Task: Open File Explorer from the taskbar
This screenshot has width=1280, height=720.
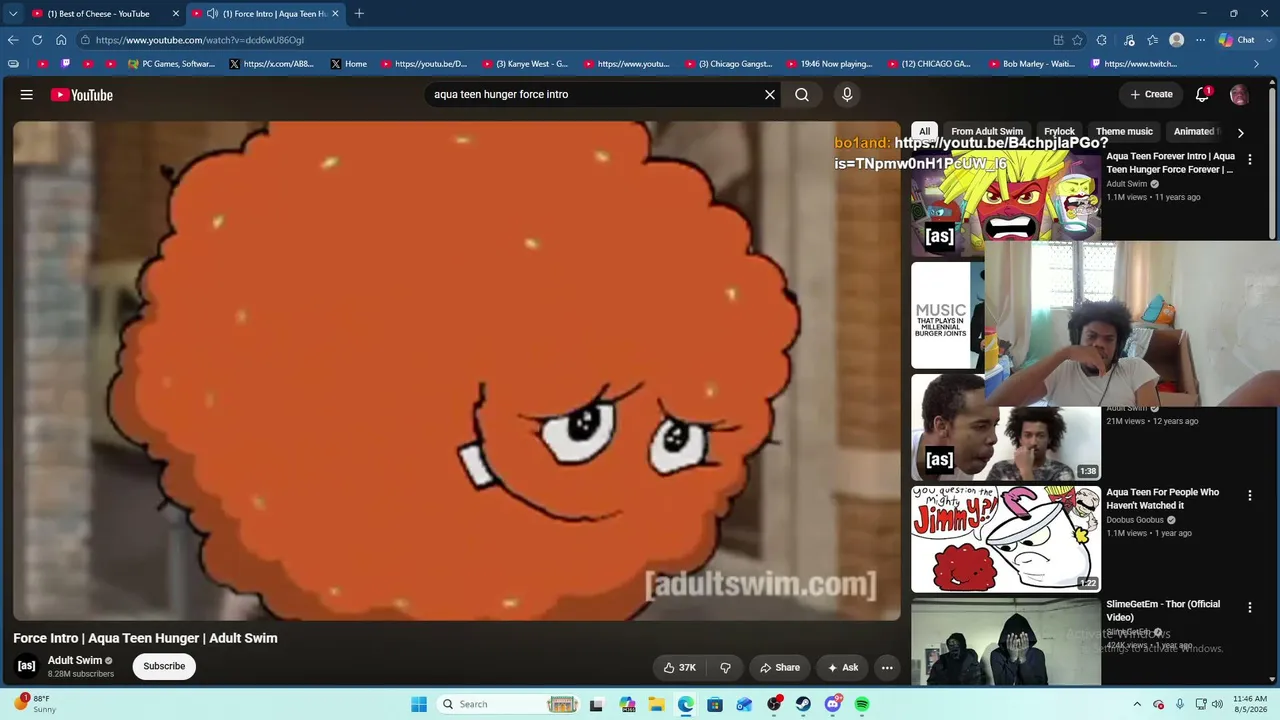Action: 656,704
